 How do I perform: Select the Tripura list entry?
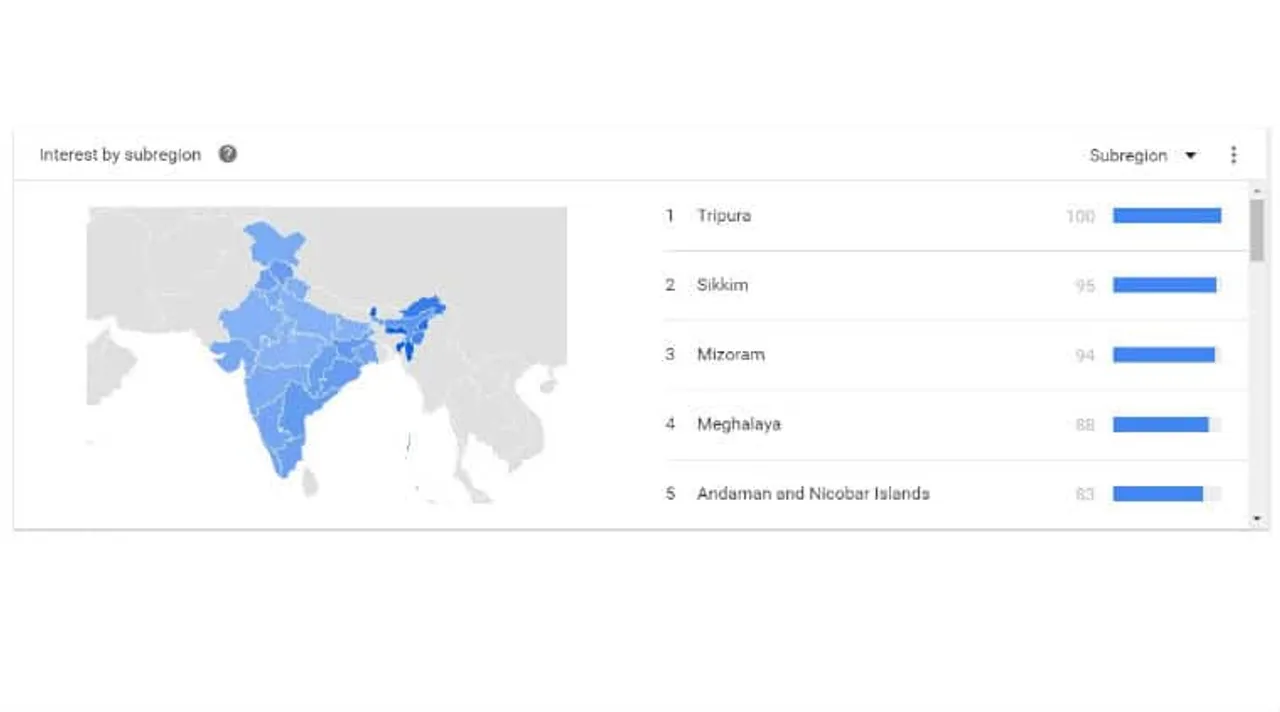[725, 215]
